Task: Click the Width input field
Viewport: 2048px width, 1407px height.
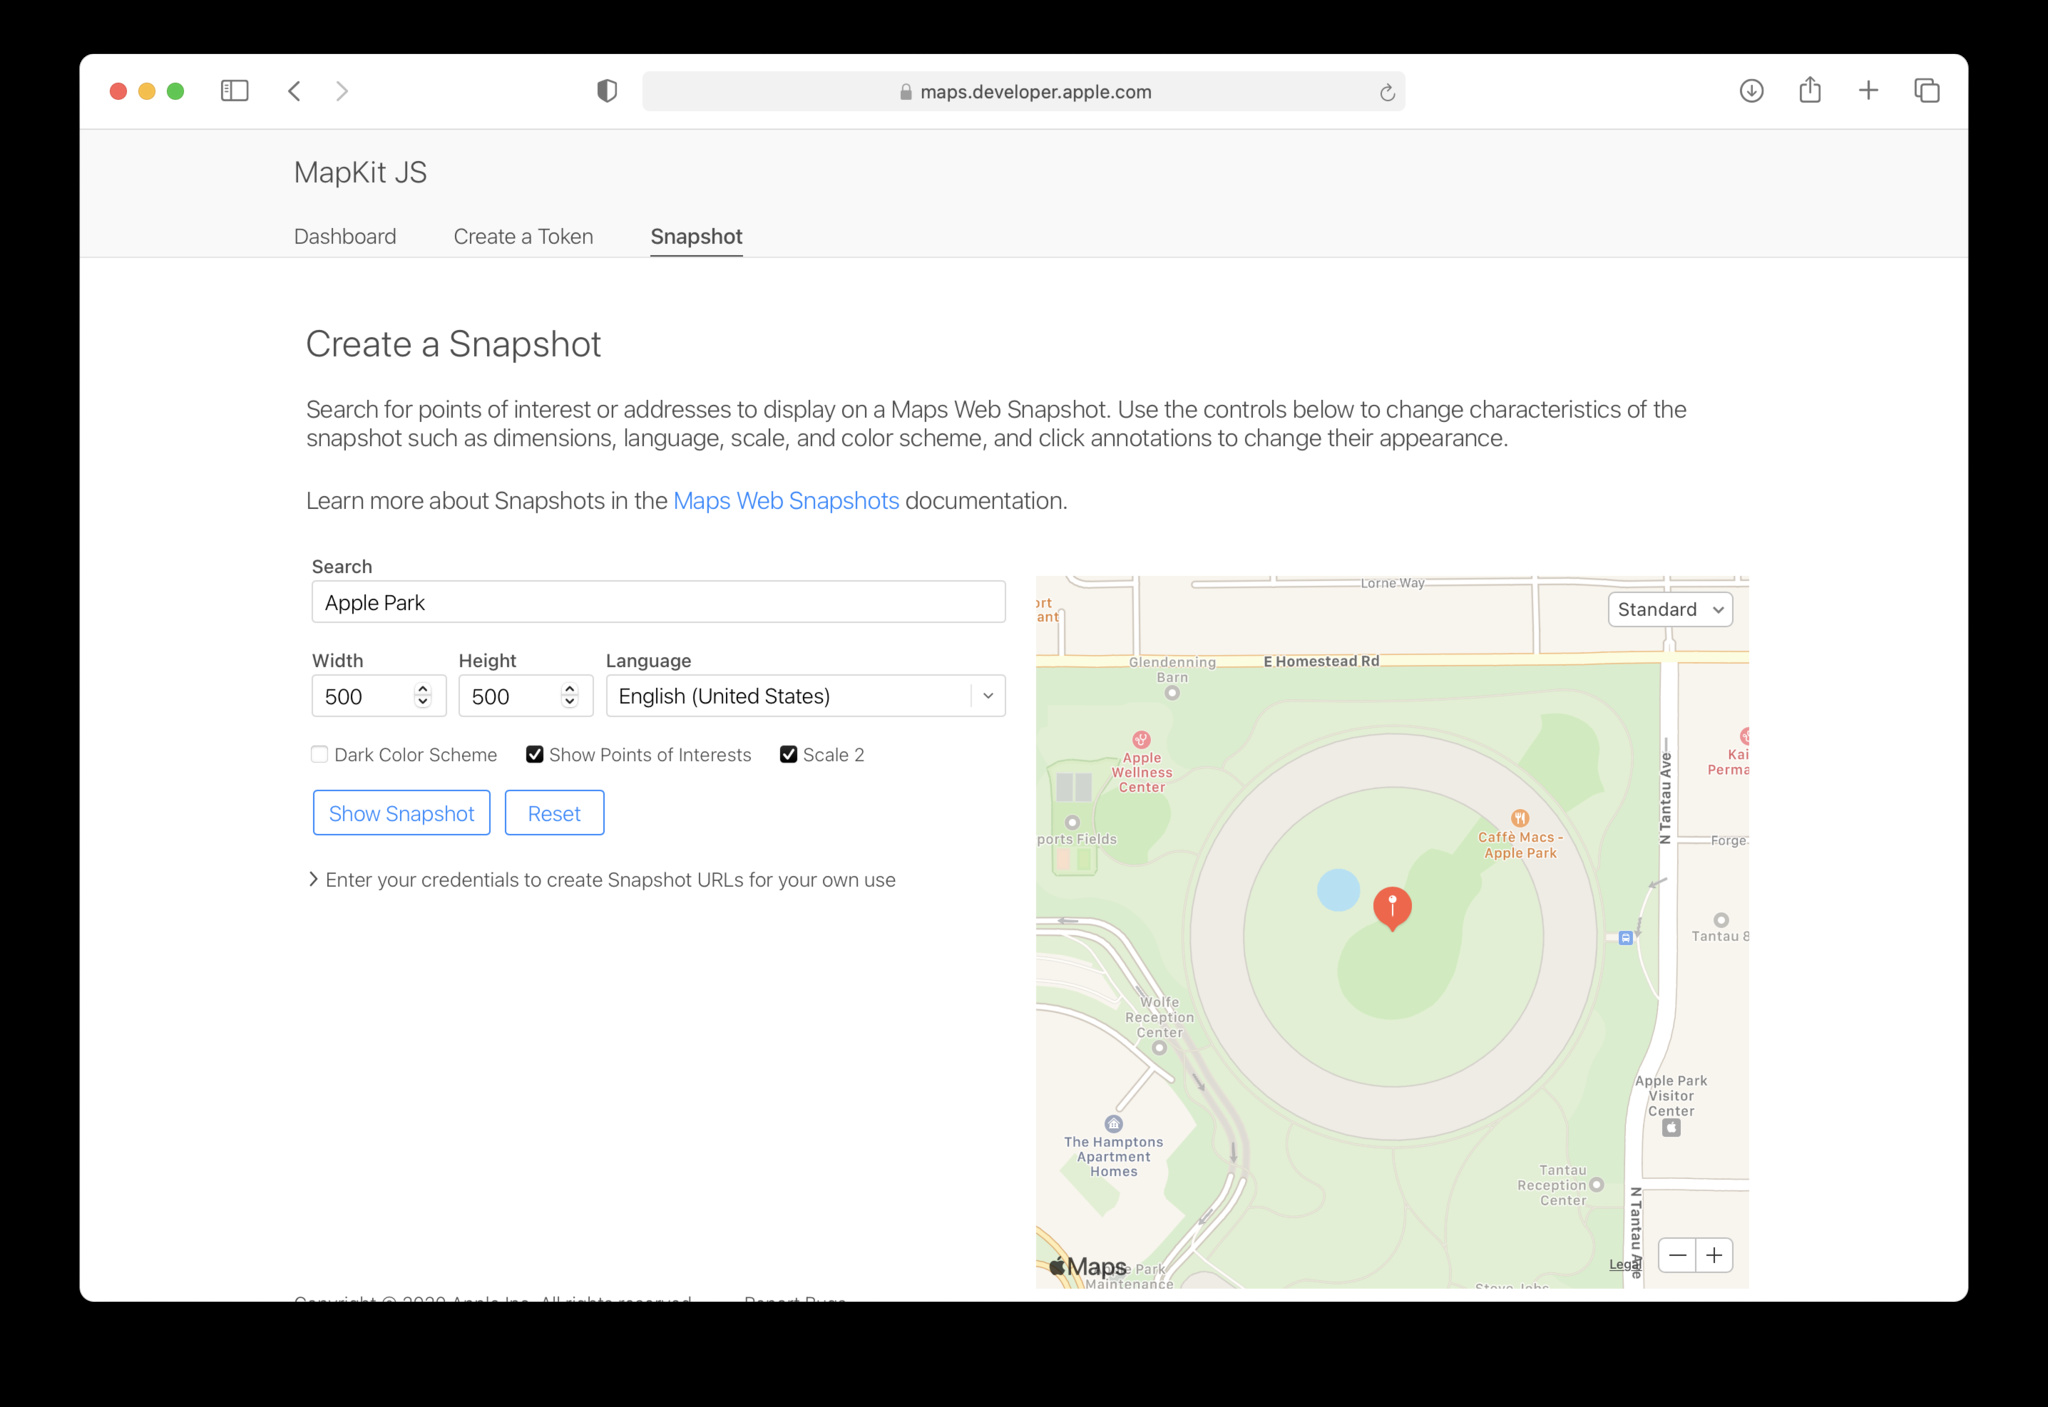Action: [x=379, y=696]
